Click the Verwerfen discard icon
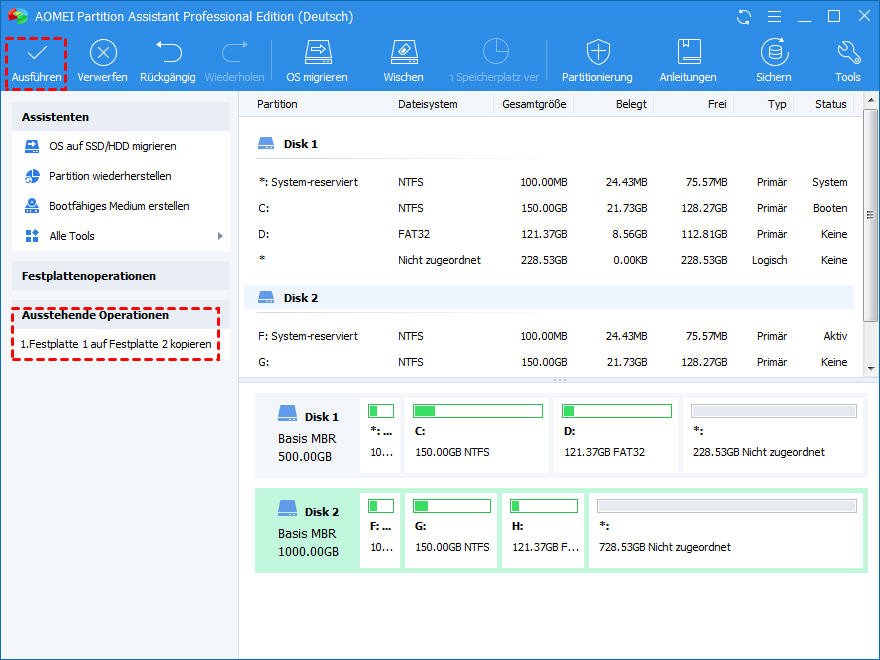Viewport: 880px width, 660px height. [x=103, y=53]
